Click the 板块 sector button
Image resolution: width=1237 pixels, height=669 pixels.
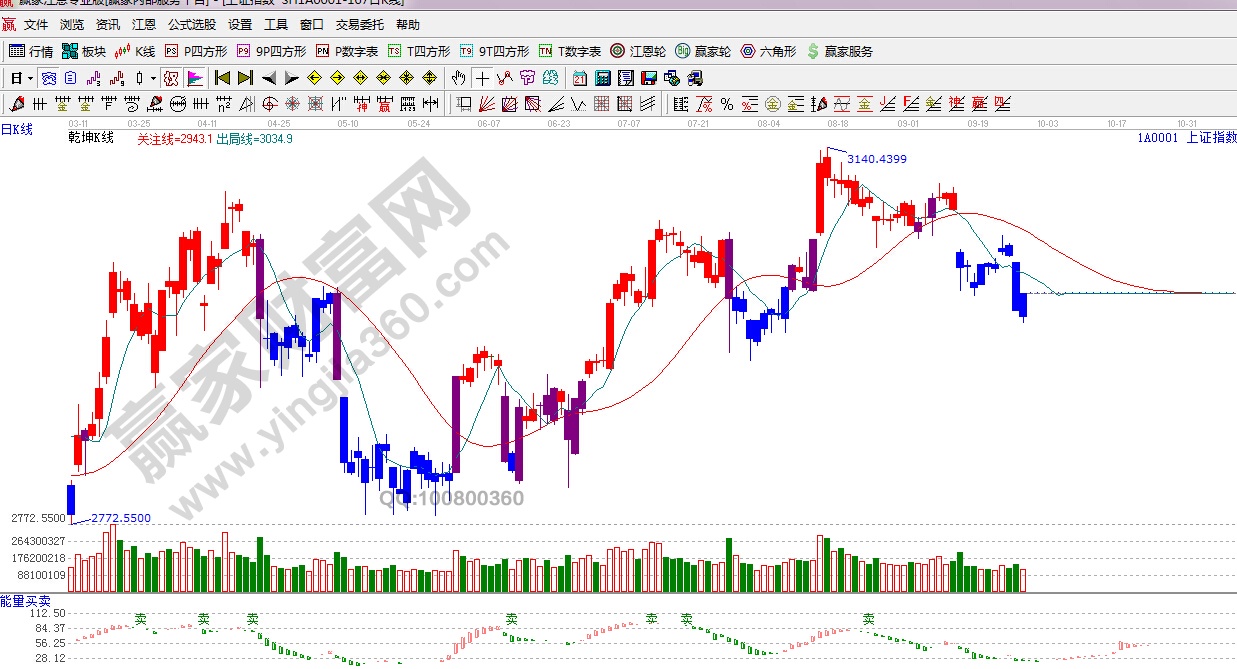(84, 51)
